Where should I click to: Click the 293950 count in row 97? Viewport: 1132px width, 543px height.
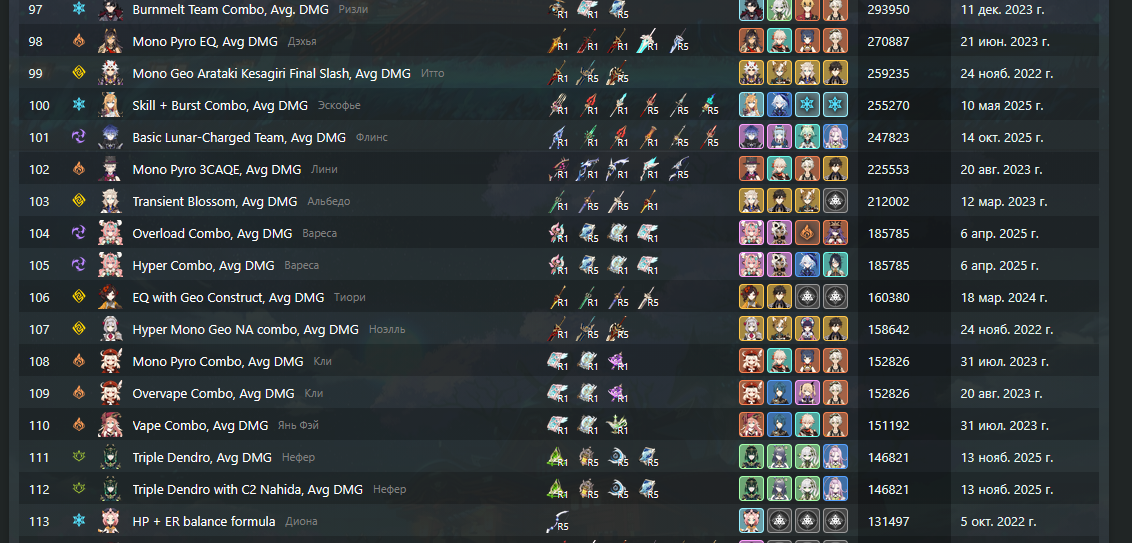click(889, 10)
